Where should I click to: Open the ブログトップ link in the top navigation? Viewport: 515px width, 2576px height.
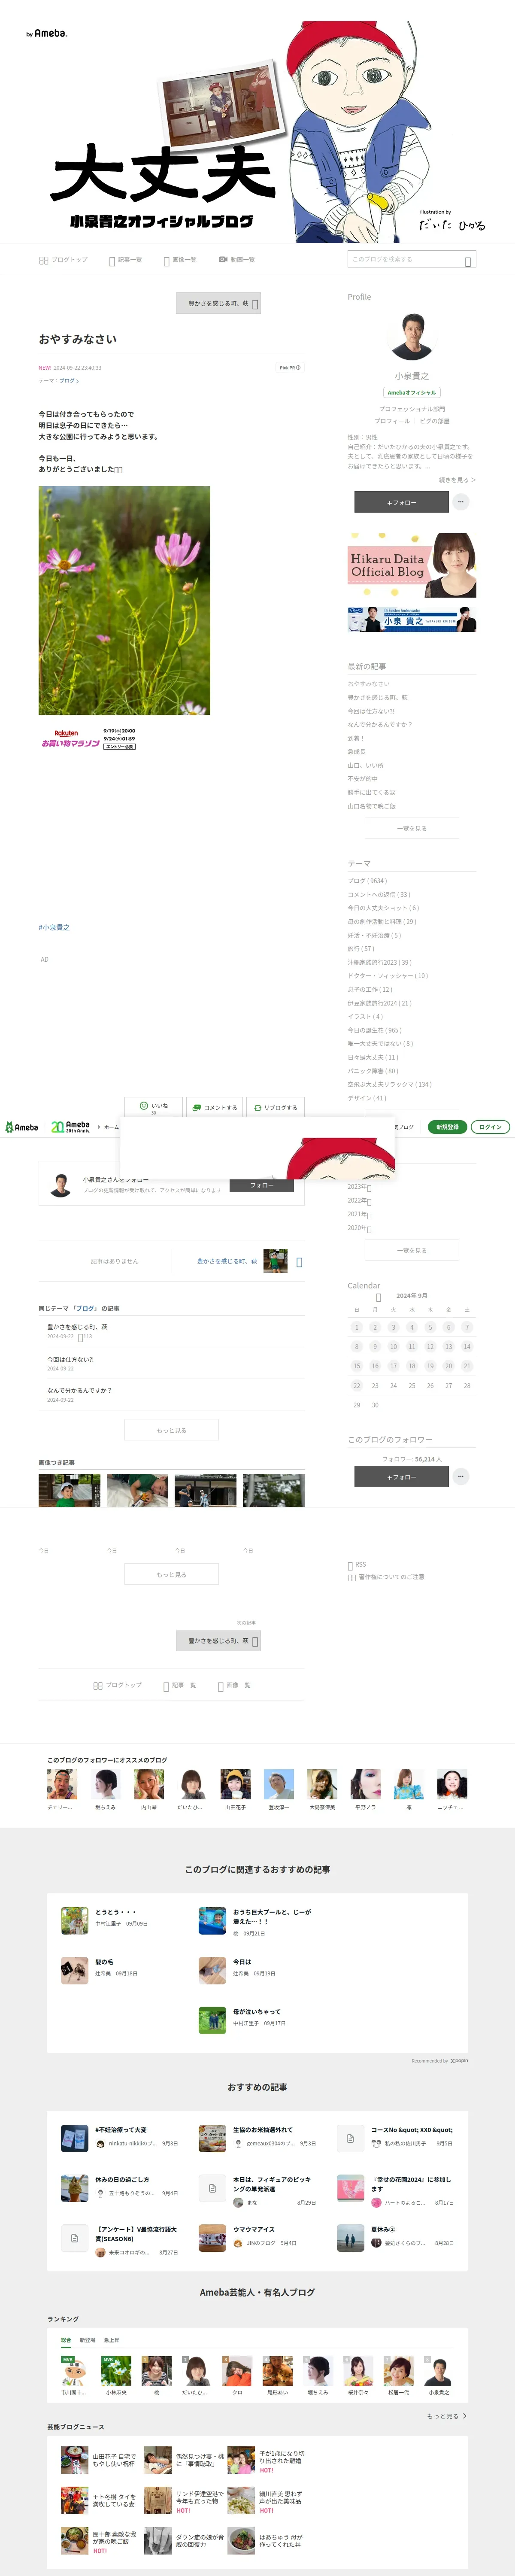pos(63,260)
